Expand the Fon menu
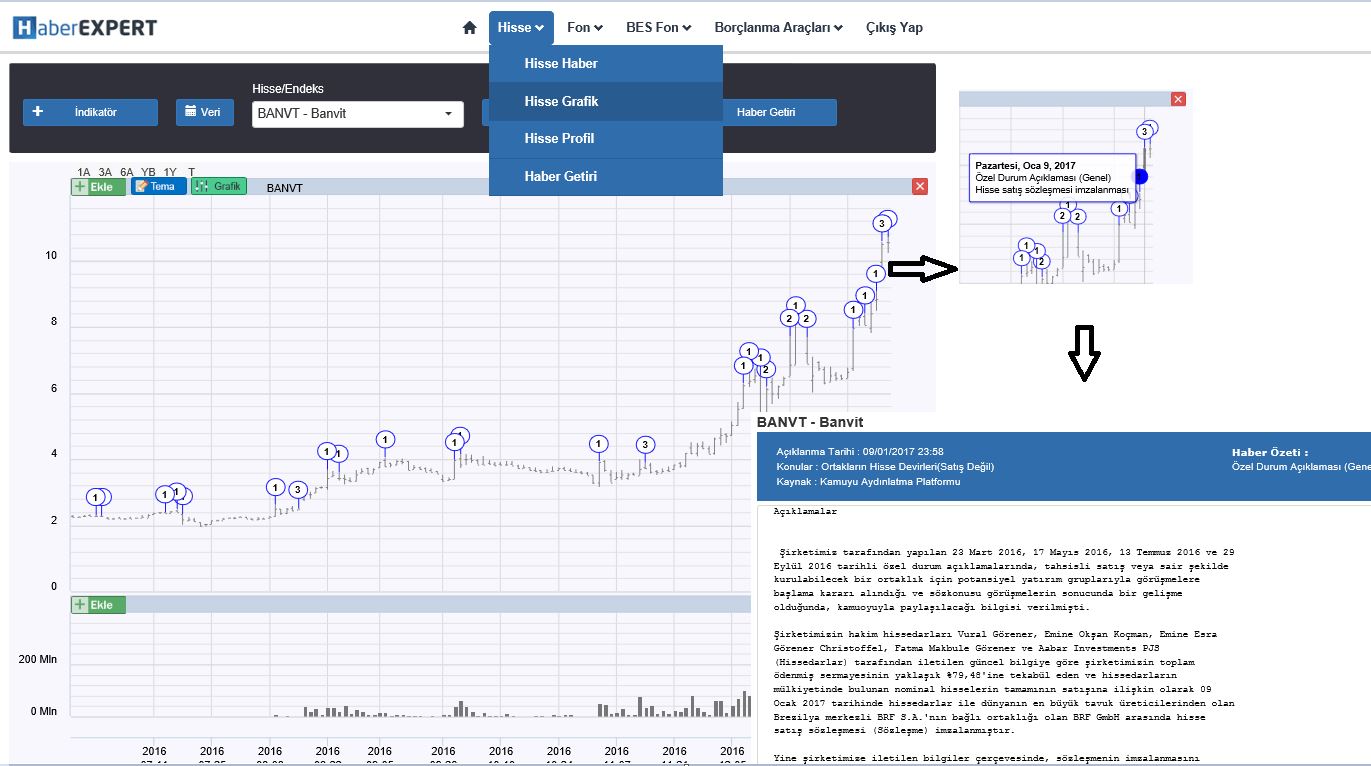The width and height of the screenshot is (1371, 766). coord(584,28)
